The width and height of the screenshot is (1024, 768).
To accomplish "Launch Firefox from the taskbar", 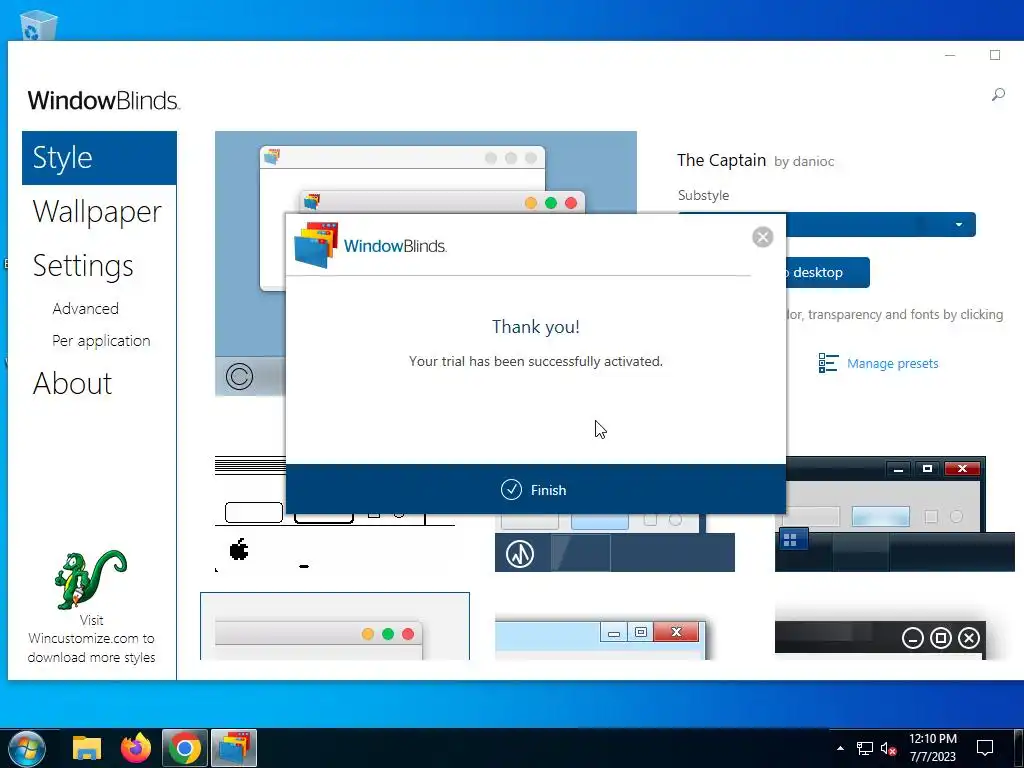I will click(136, 748).
